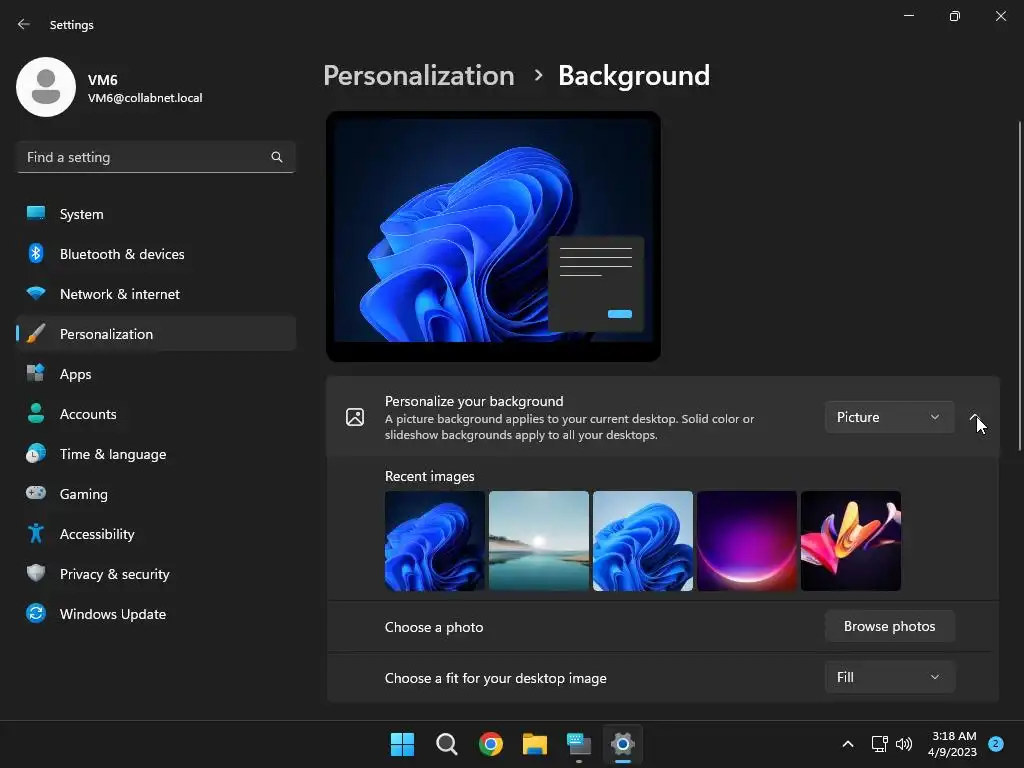Image resolution: width=1024 pixels, height=768 pixels.
Task: Click the network icon in system tray
Action: coord(879,744)
